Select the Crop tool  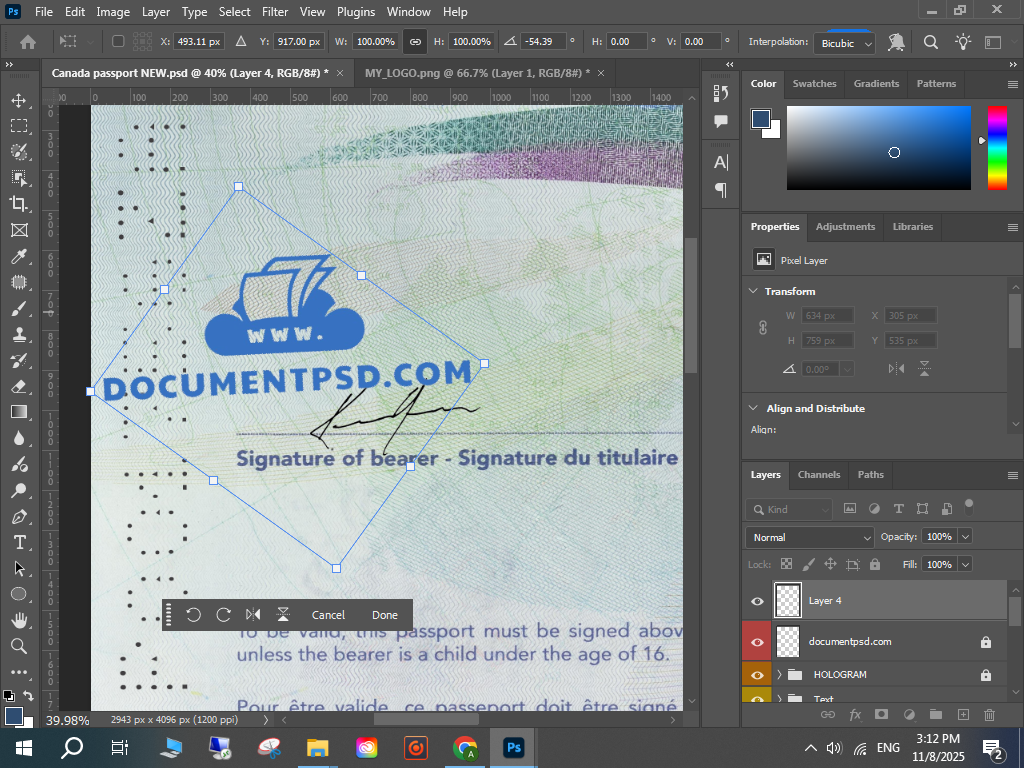19,204
